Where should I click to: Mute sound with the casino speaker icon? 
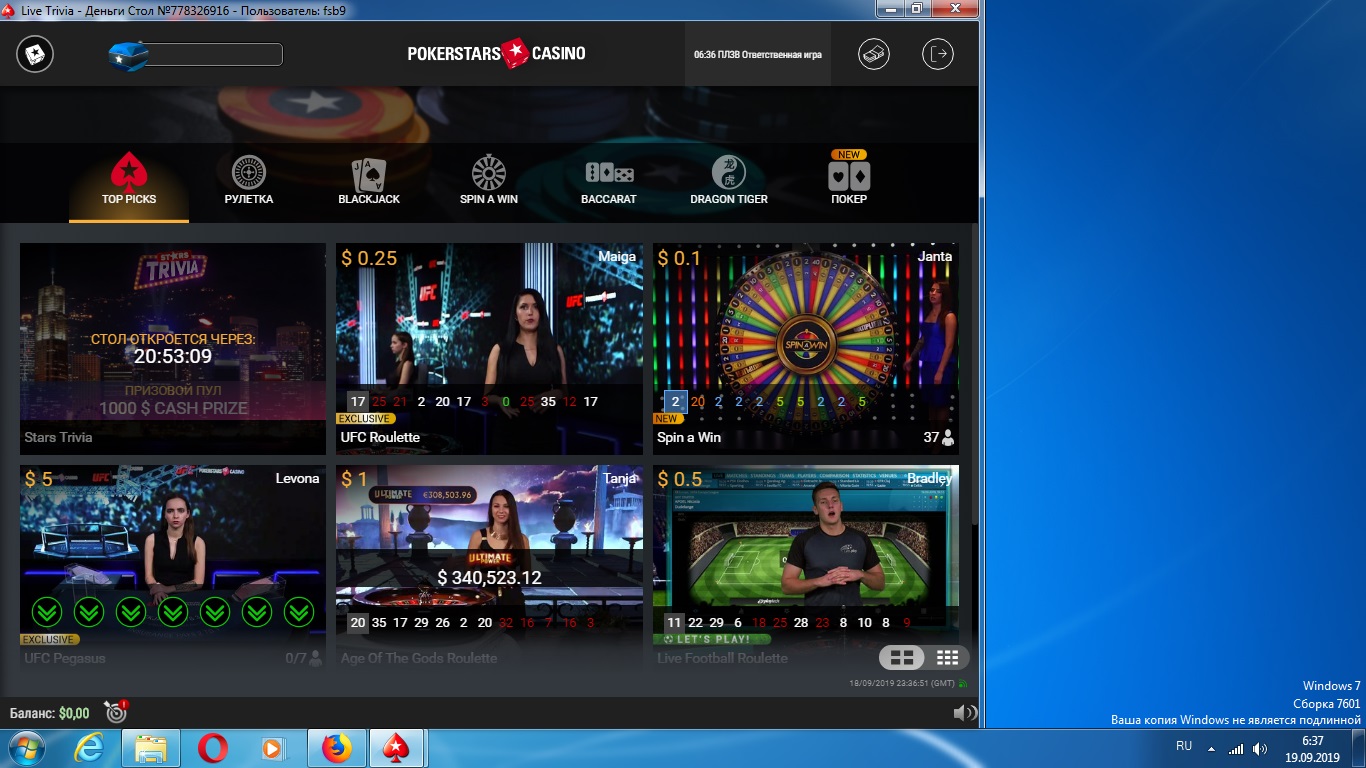964,713
